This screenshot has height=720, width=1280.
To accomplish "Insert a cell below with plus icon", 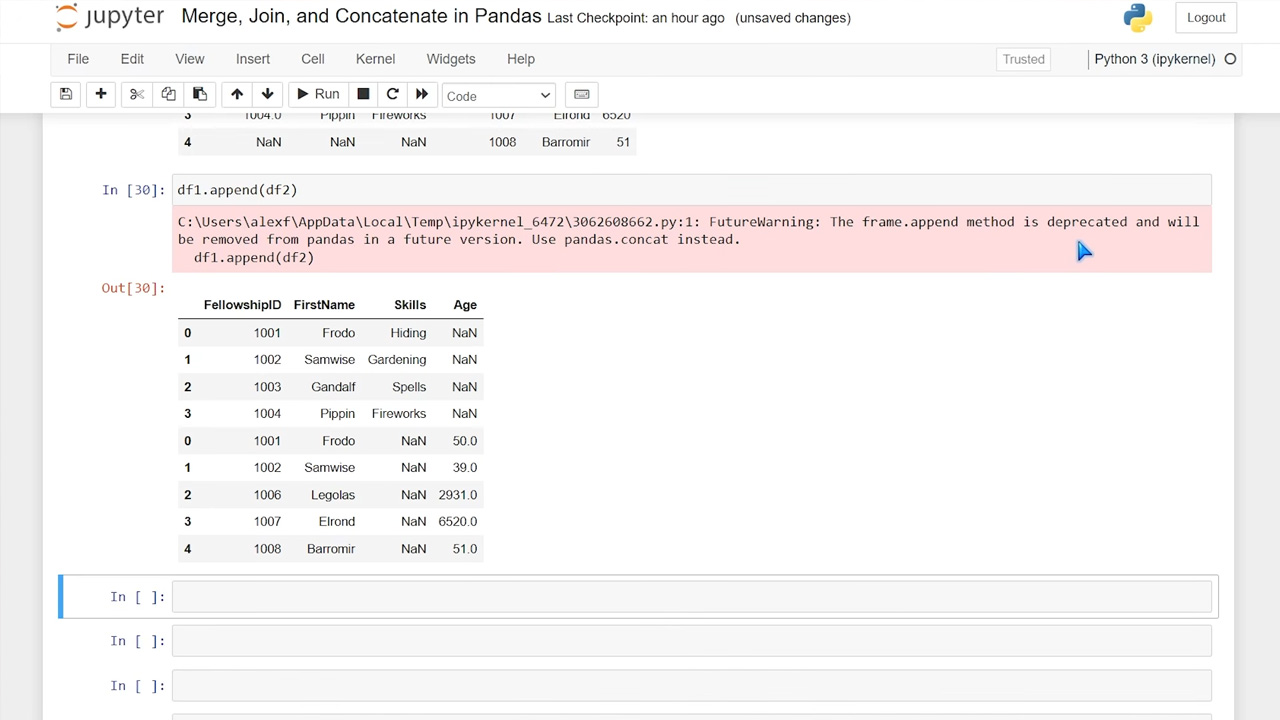I will [x=101, y=94].
